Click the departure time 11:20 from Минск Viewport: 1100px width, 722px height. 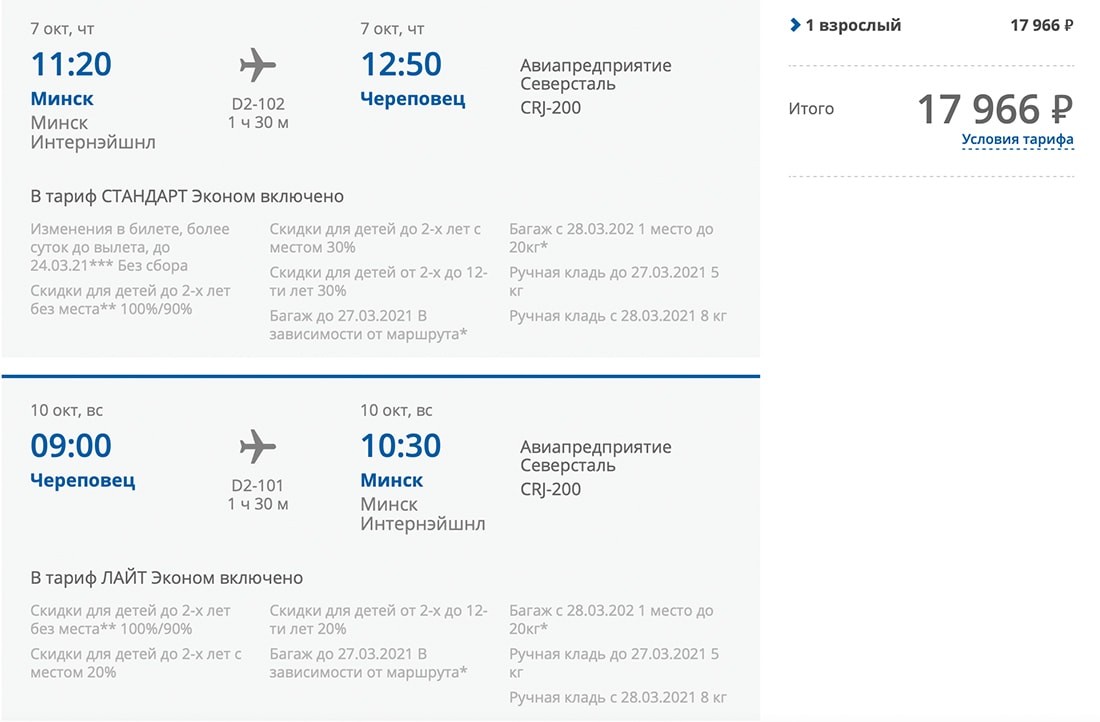(71, 65)
